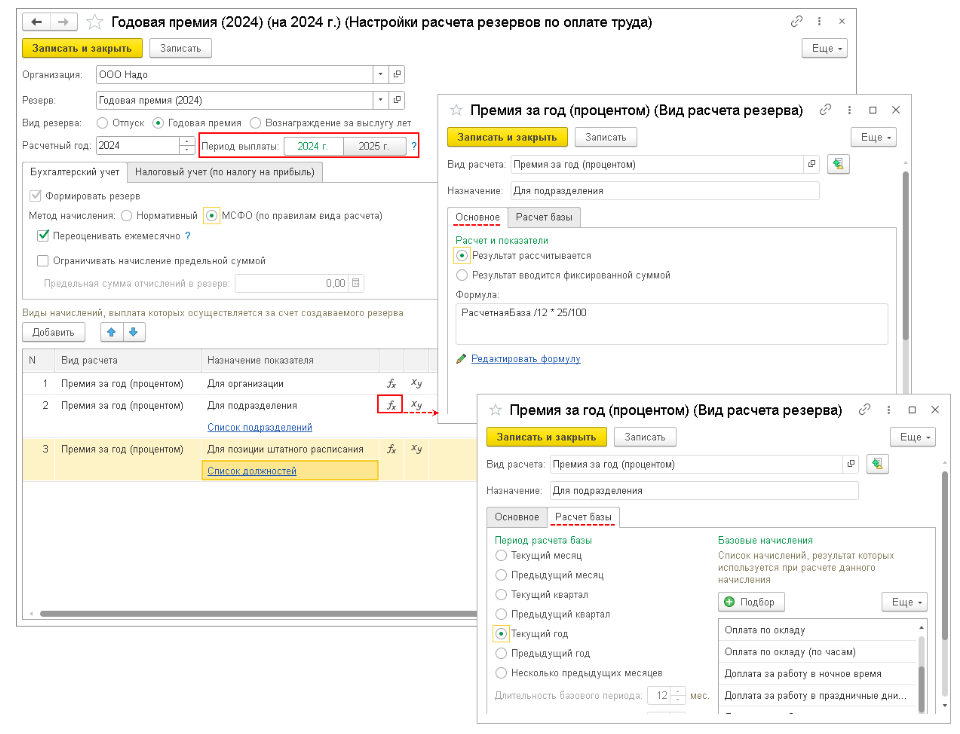Toggle Переоценивать ежемесячно checkbox
The image size is (960, 734).
[43, 236]
